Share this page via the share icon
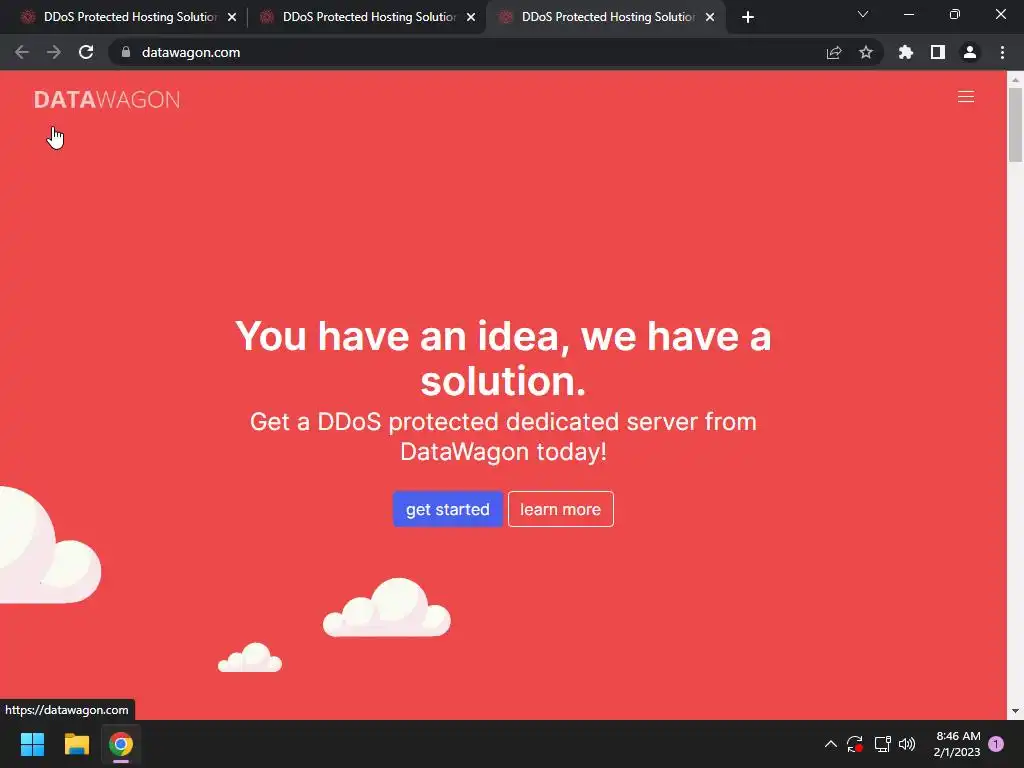1024x768 pixels. point(834,52)
